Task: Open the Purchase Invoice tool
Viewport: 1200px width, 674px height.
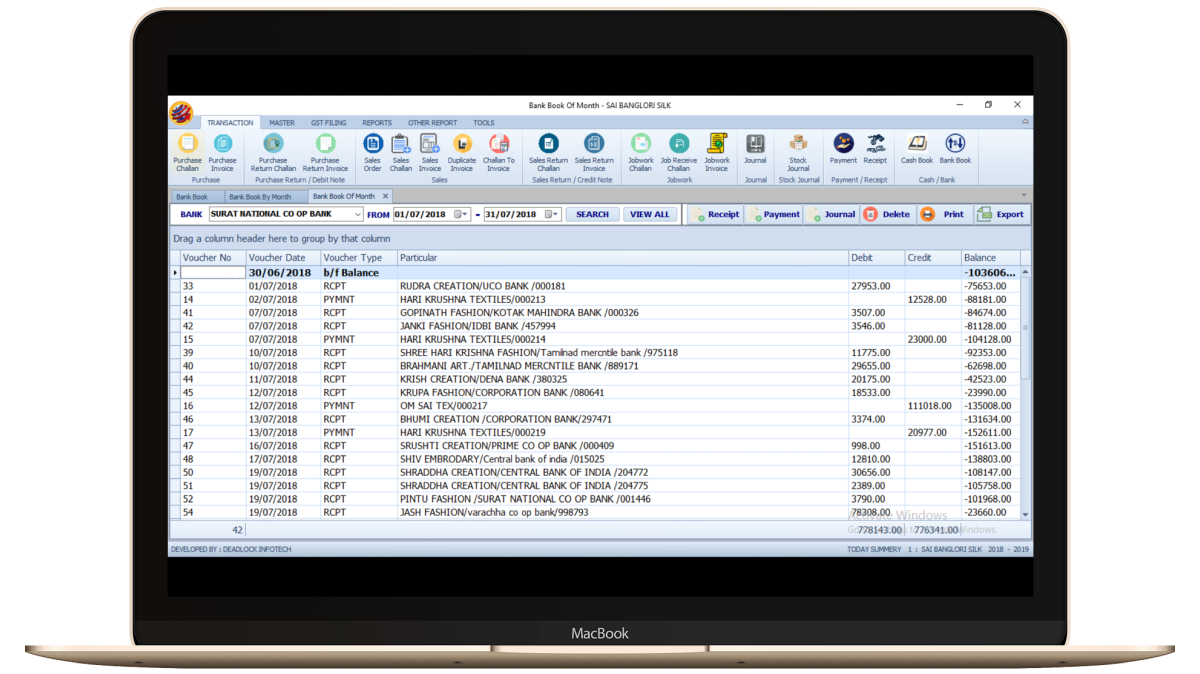Action: (x=222, y=146)
